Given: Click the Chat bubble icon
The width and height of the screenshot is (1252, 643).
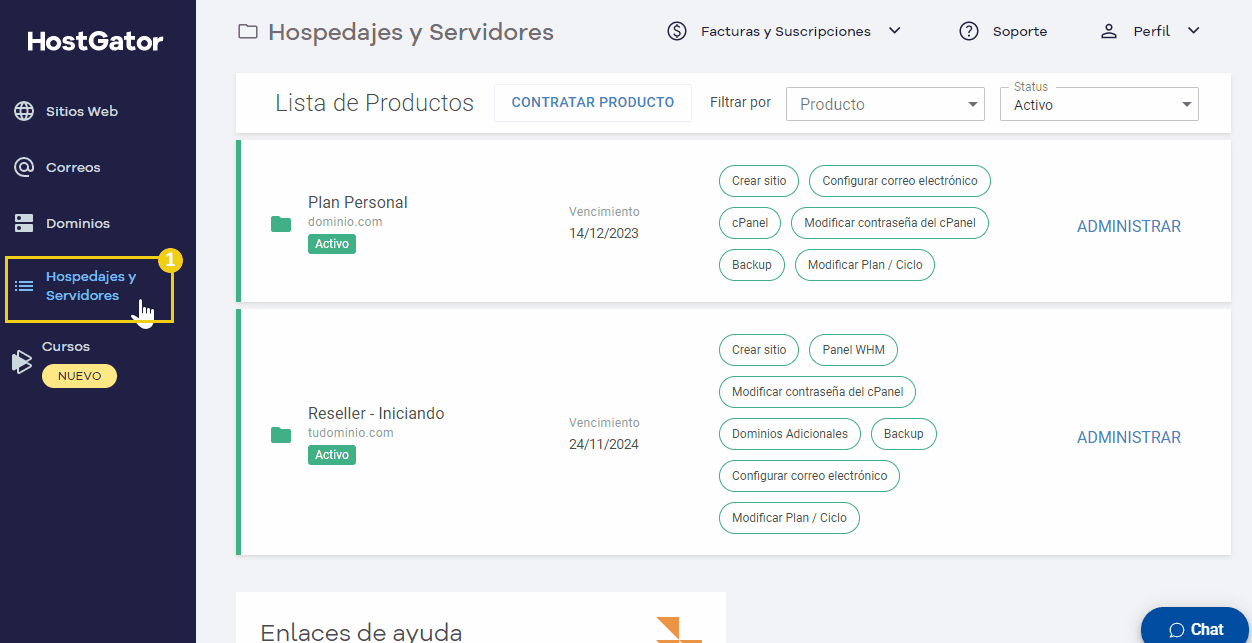Looking at the screenshot, I should click(x=1177, y=630).
